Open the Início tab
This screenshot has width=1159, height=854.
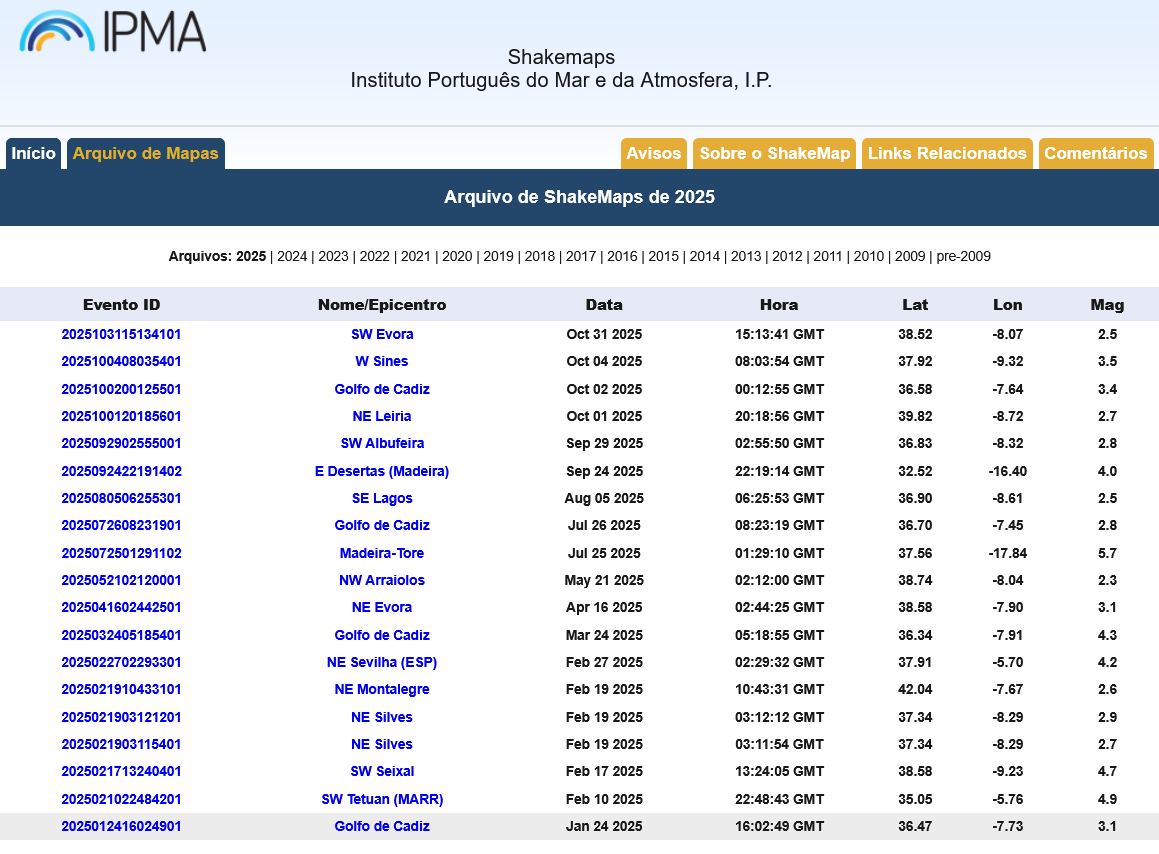(33, 154)
